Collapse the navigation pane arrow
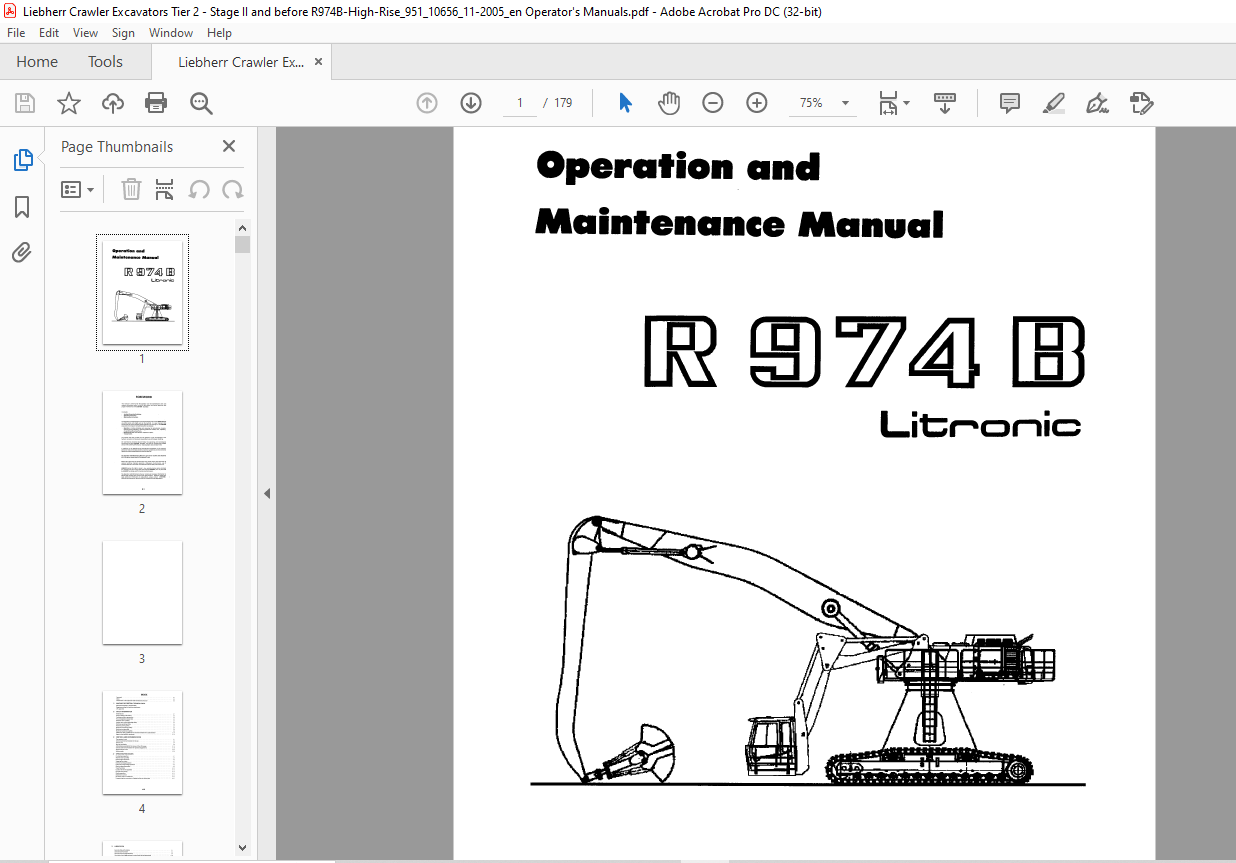The width and height of the screenshot is (1236, 863). point(267,494)
